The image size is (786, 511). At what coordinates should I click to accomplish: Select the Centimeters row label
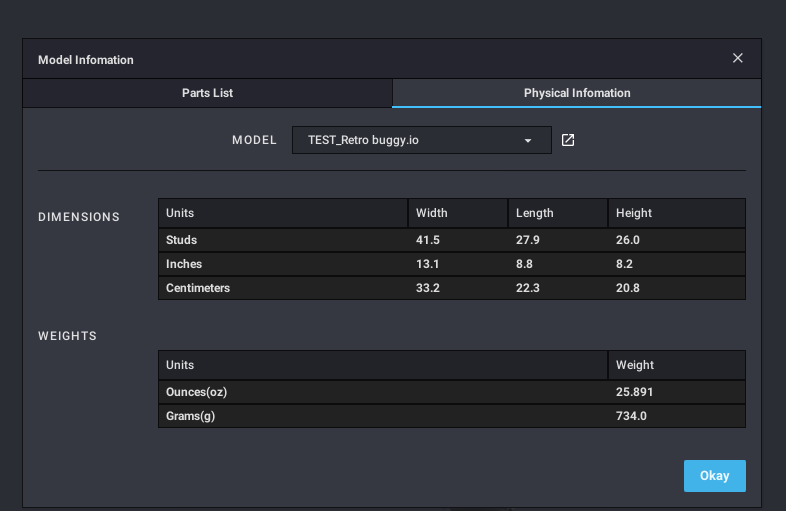198,288
